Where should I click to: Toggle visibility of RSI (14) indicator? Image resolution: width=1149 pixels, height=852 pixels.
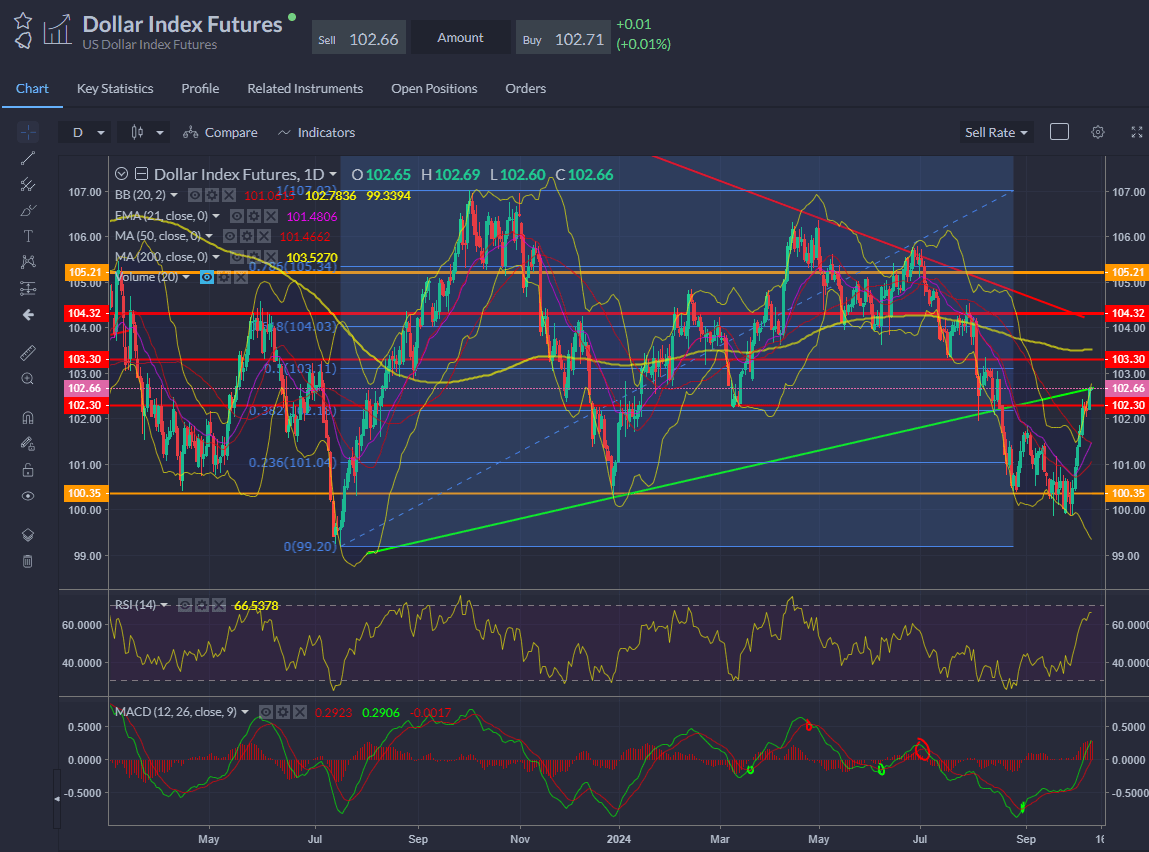(x=185, y=605)
